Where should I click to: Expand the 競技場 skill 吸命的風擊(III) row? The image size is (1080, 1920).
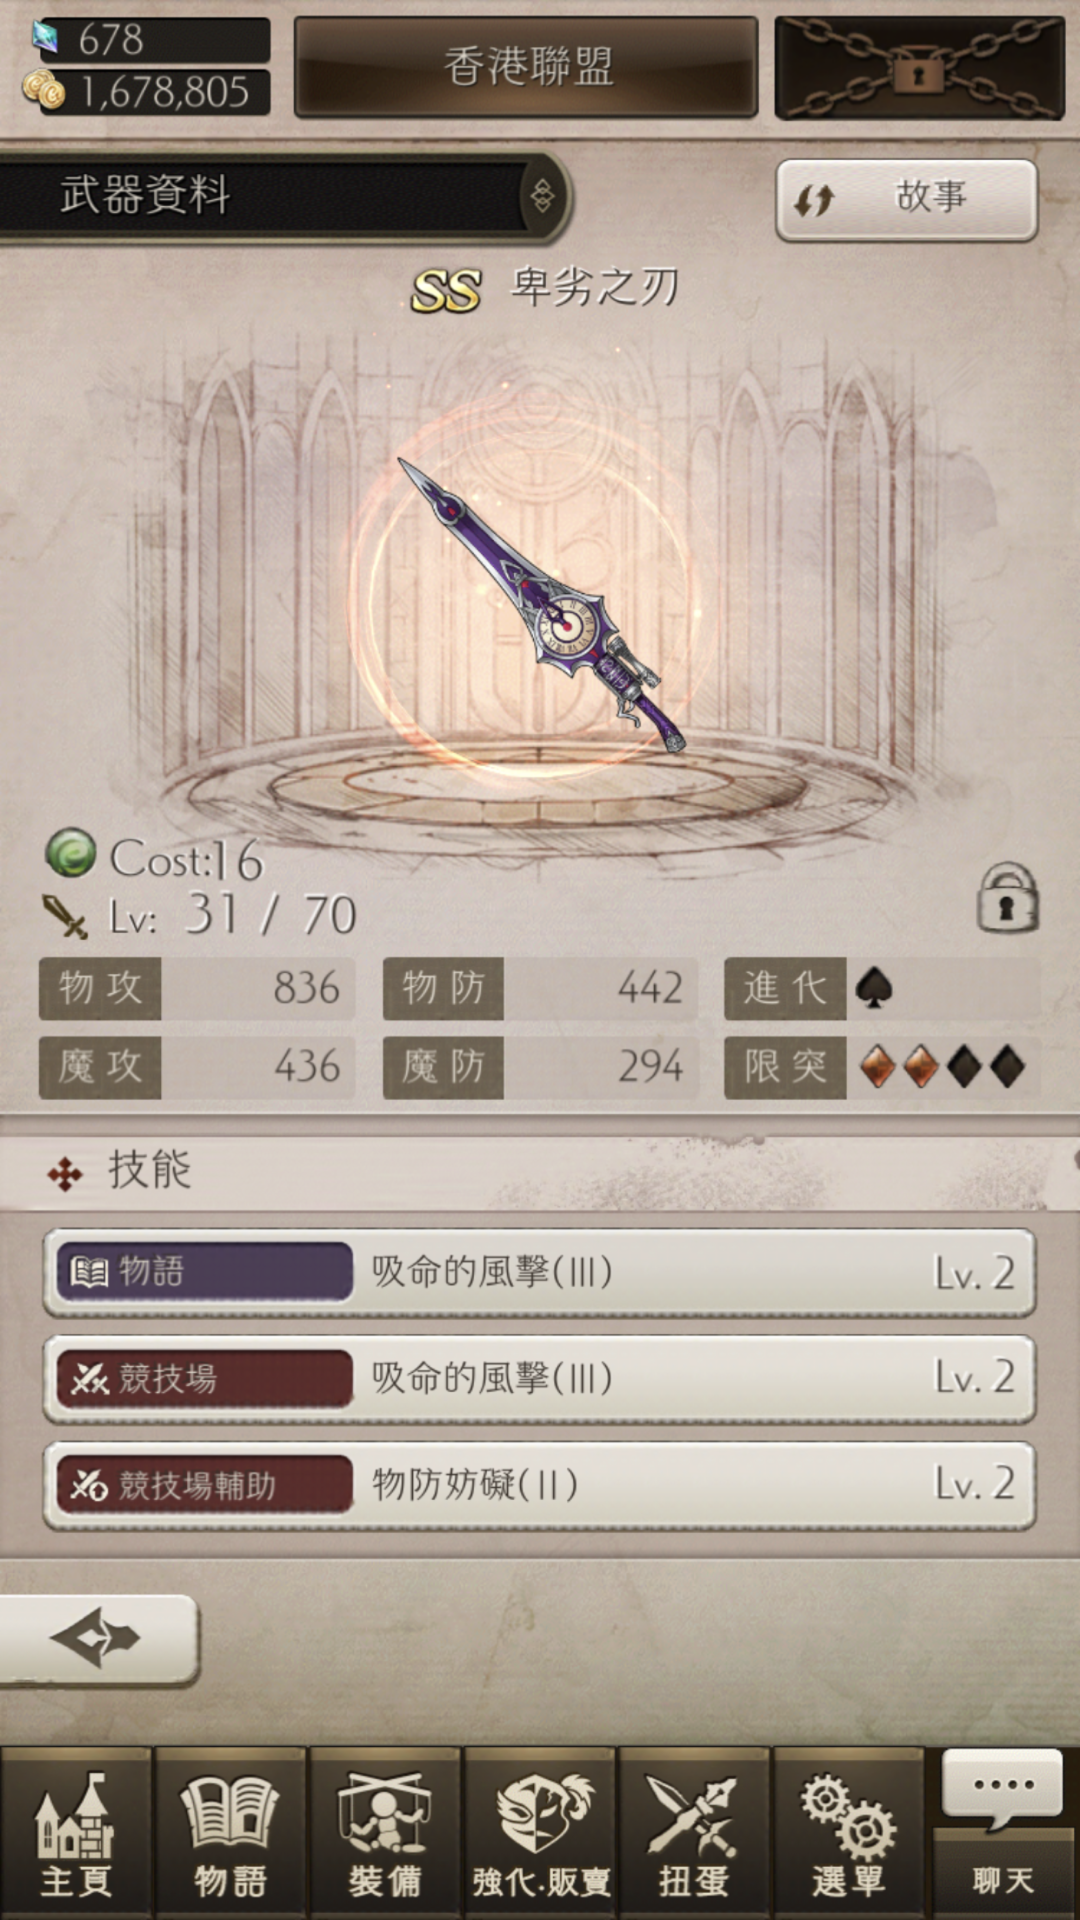539,1378
